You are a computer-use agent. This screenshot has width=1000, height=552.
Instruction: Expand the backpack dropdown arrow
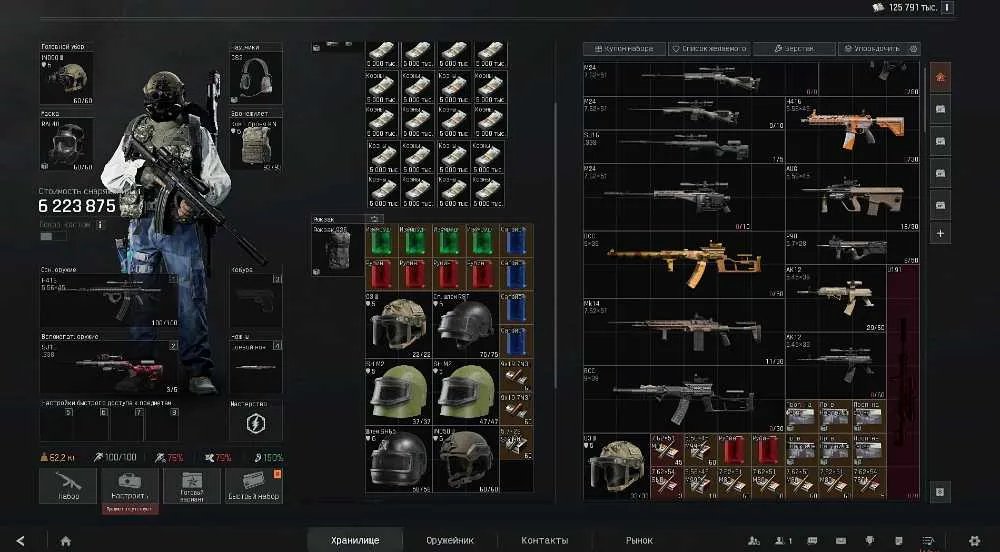(373, 219)
